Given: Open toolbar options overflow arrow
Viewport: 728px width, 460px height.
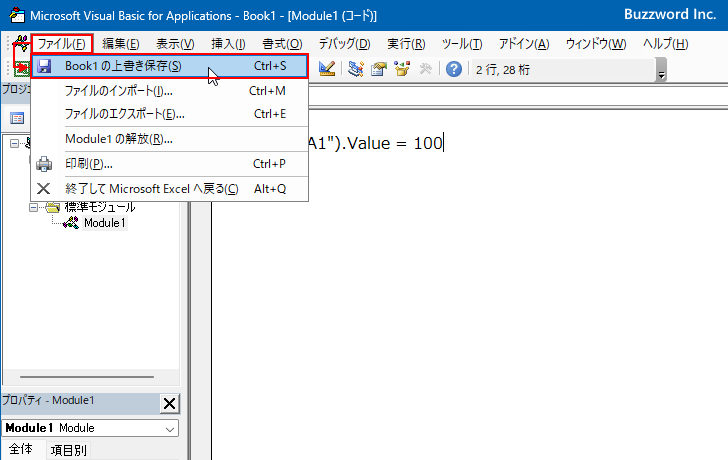Looking at the screenshot, I should click(662, 70).
